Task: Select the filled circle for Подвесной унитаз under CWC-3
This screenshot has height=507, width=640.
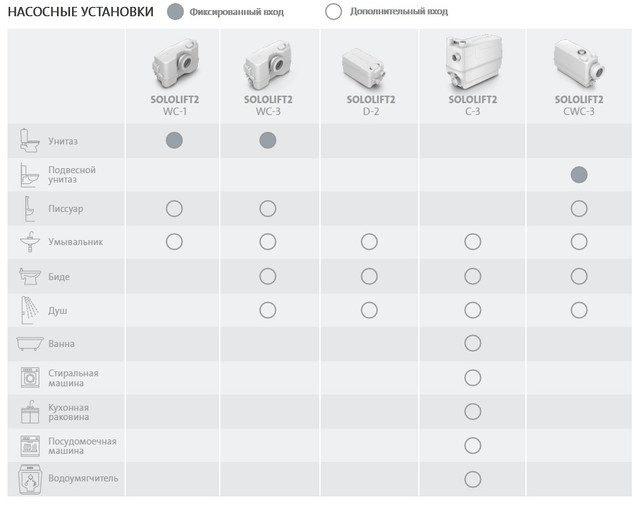Action: pos(579,175)
